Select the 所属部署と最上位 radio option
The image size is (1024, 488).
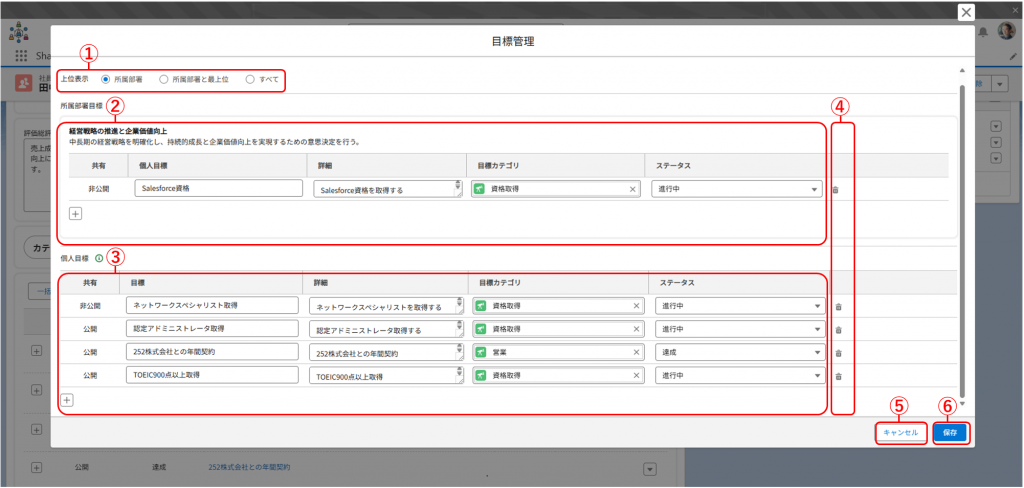point(165,78)
